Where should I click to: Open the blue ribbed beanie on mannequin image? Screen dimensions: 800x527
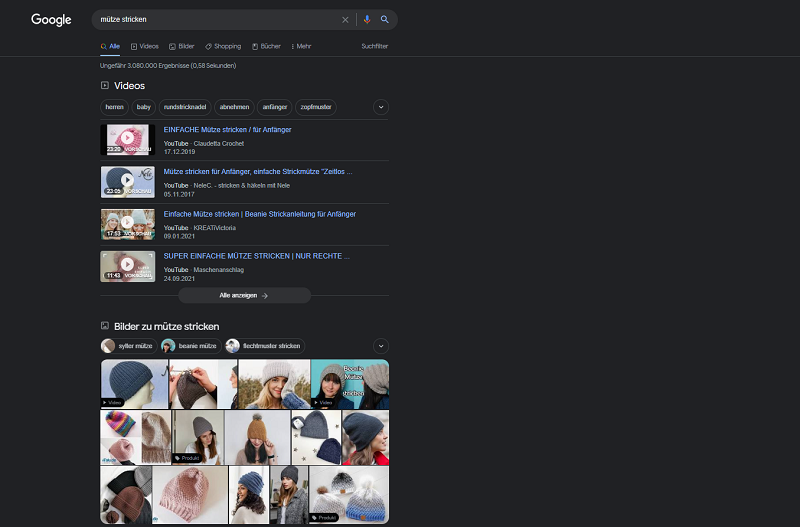point(134,384)
